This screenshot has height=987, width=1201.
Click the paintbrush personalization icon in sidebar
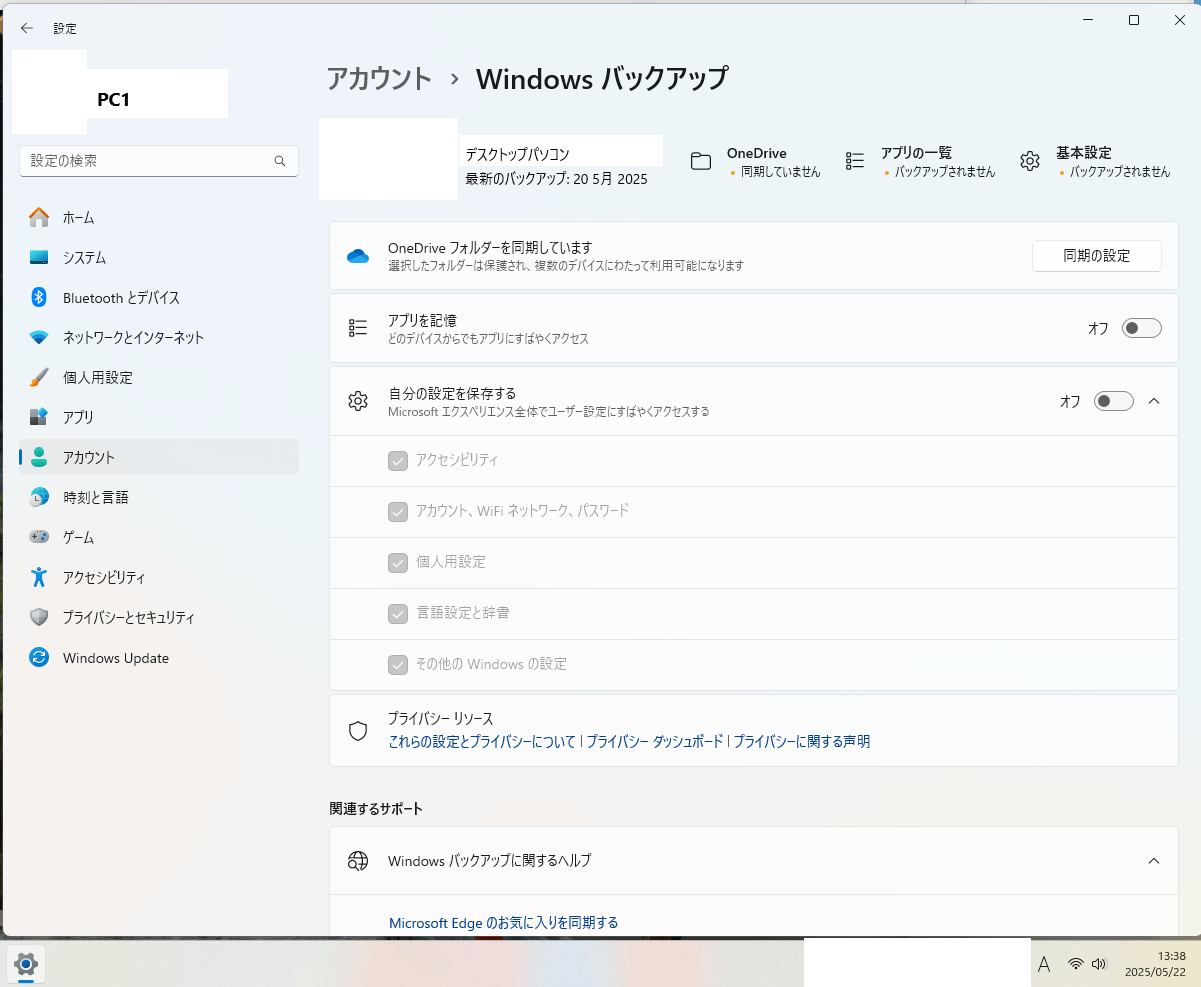pos(39,377)
